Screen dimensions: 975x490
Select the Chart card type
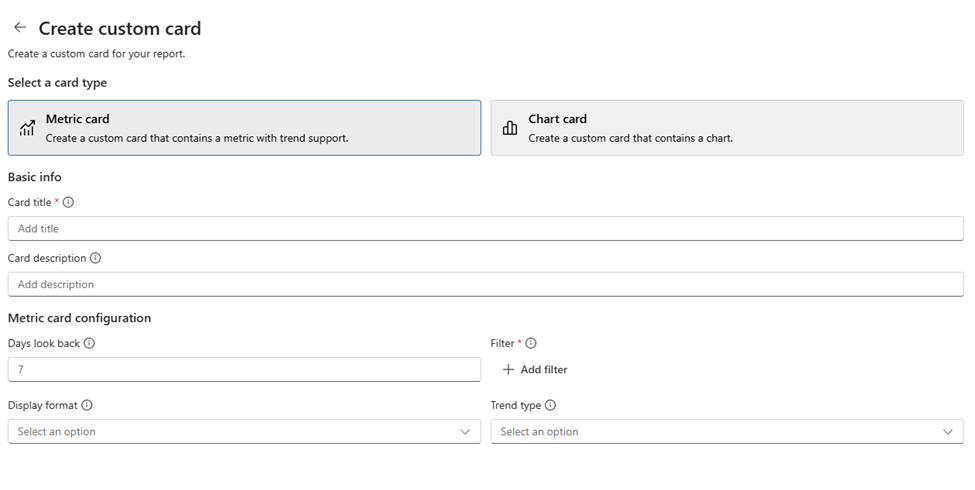tap(727, 128)
